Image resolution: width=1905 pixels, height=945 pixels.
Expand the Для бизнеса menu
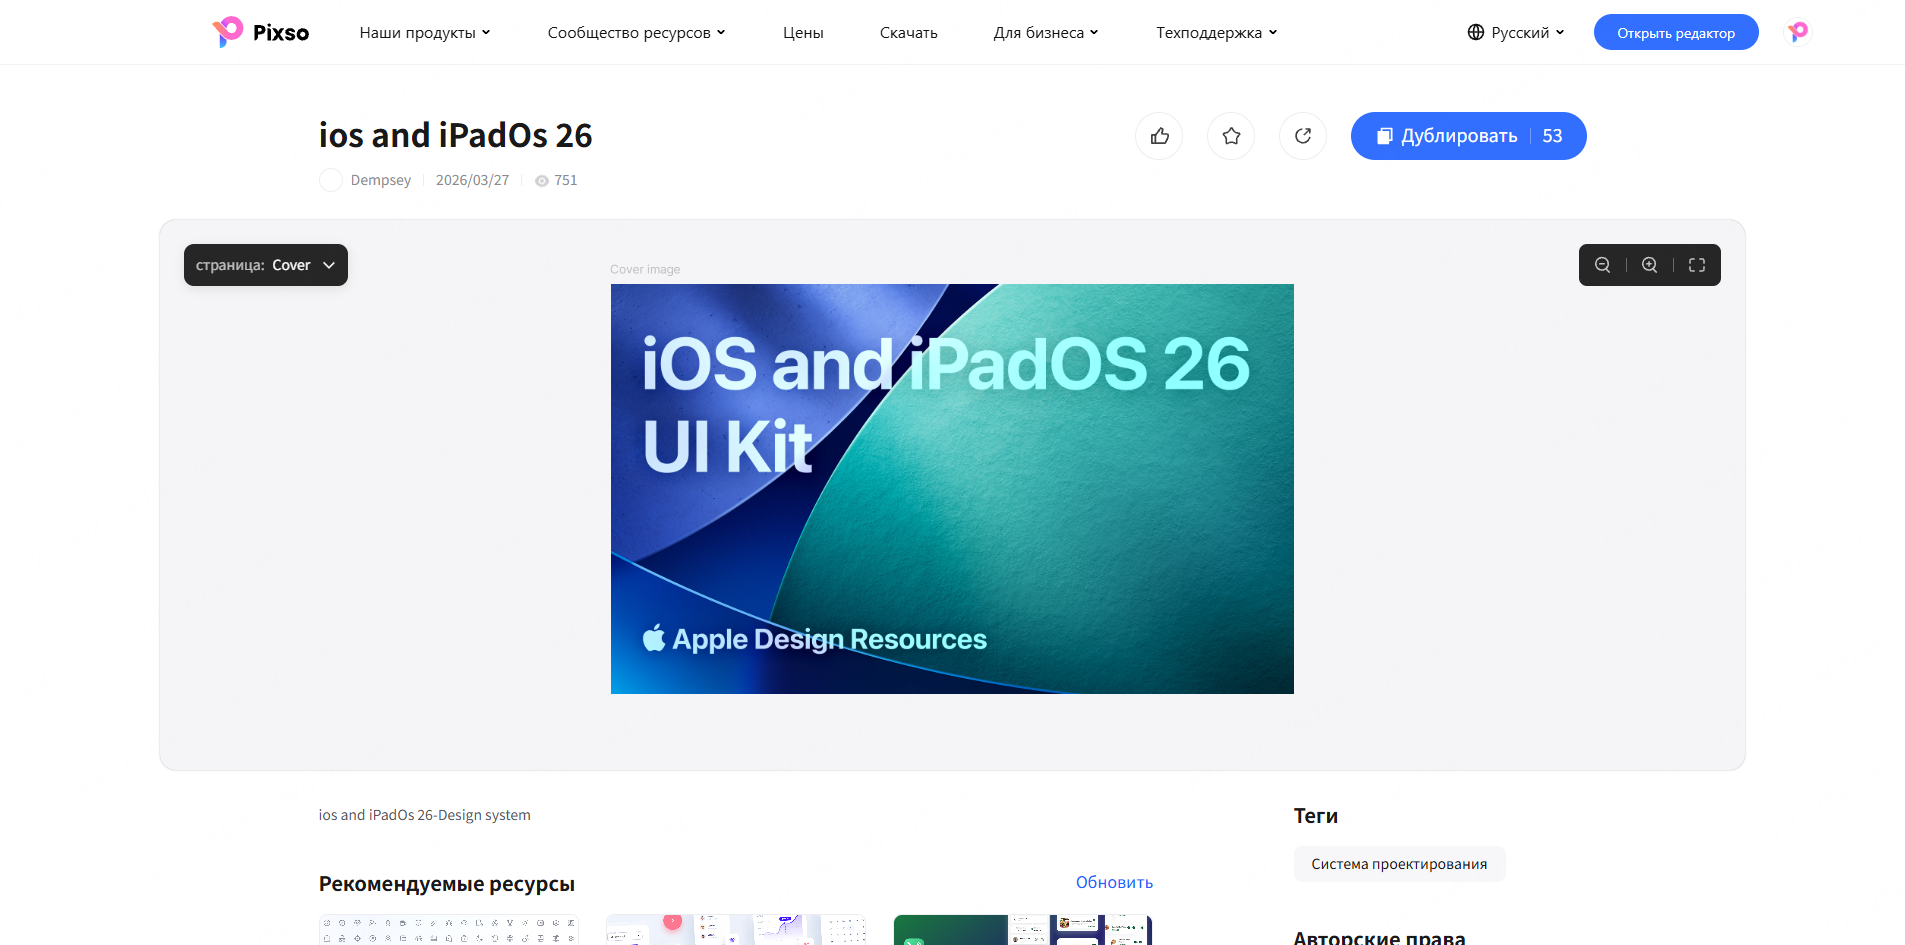[x=1046, y=33]
